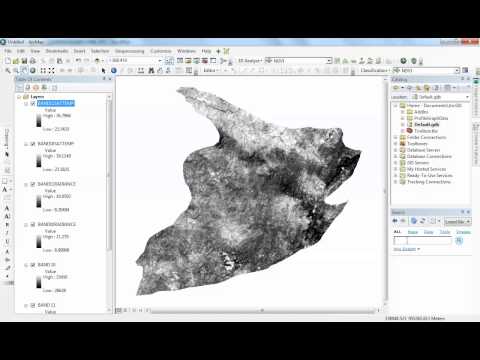Click the search text input field

(423, 240)
